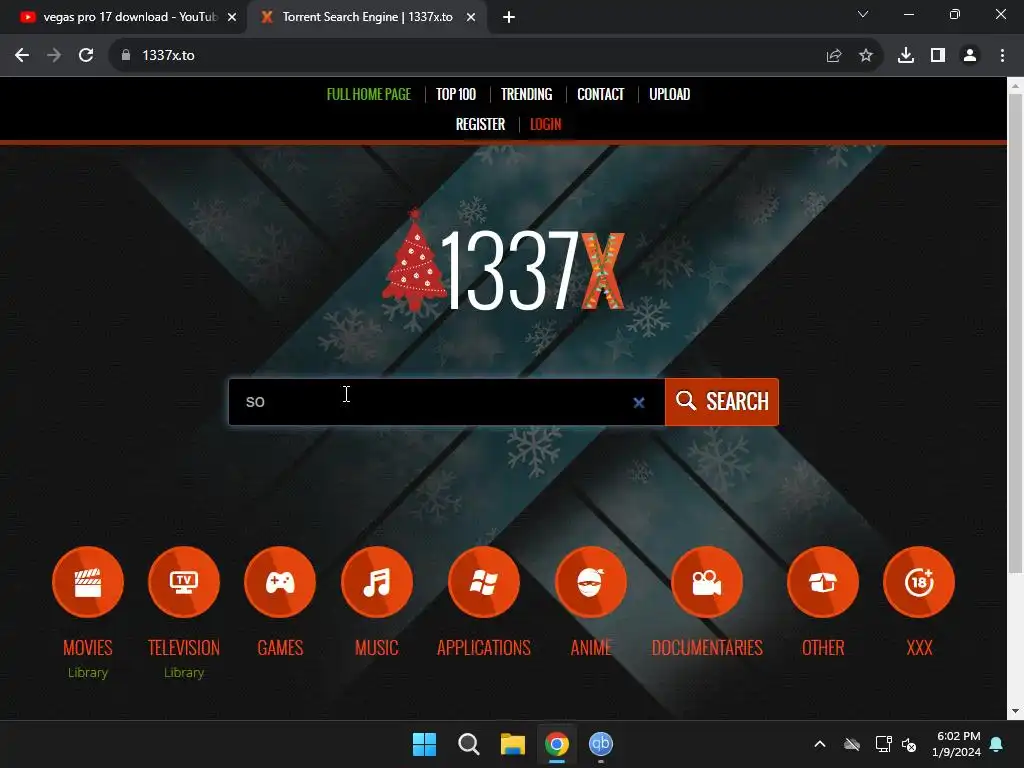Go back to the previous page

coord(22,56)
